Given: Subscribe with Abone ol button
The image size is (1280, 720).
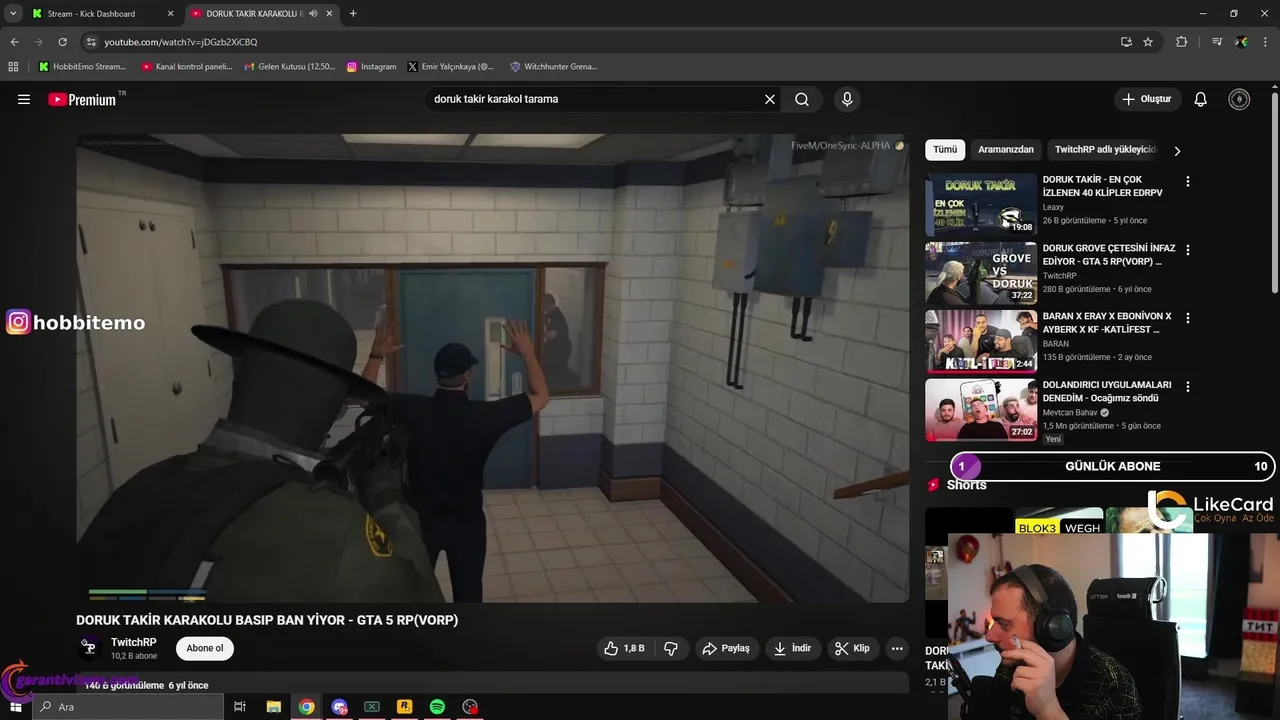Looking at the screenshot, I should [205, 648].
